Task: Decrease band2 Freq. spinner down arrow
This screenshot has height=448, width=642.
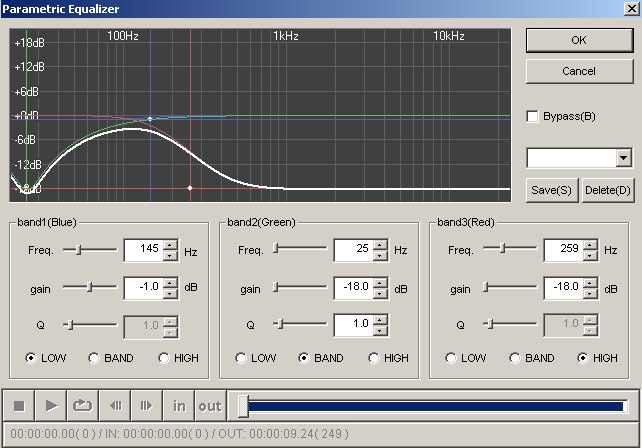Action: pos(380,255)
